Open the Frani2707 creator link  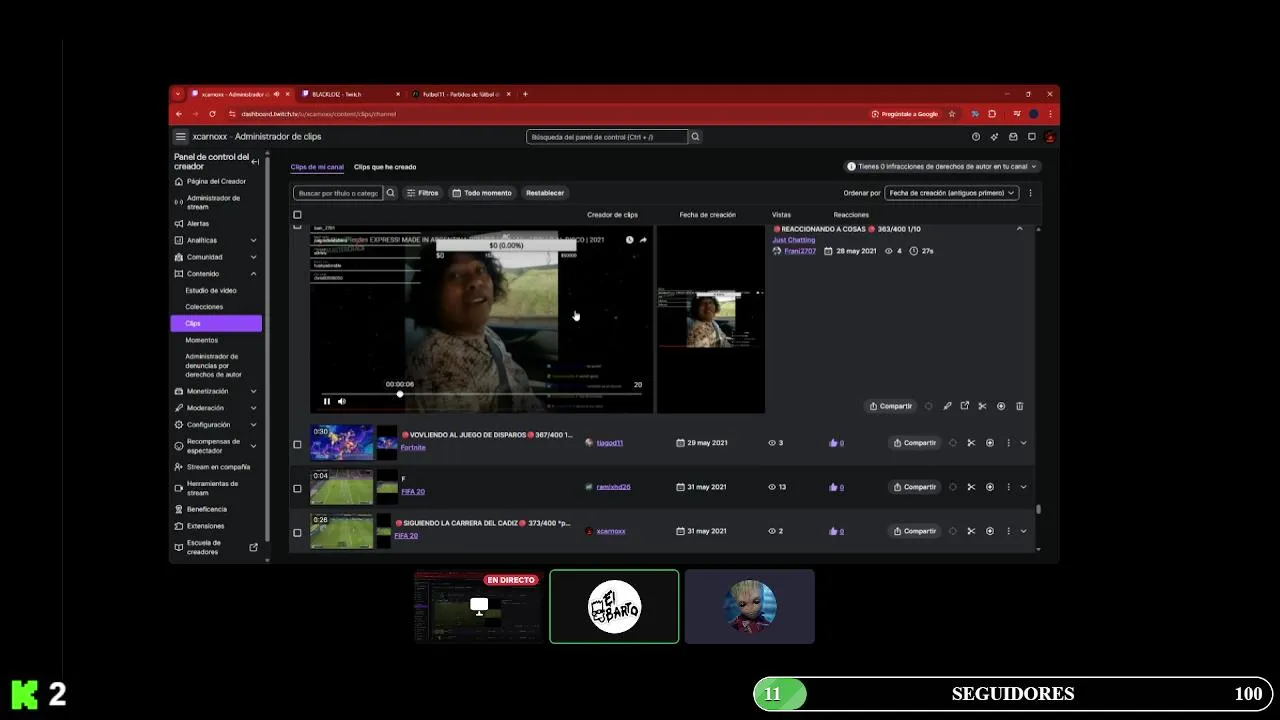tap(800, 251)
